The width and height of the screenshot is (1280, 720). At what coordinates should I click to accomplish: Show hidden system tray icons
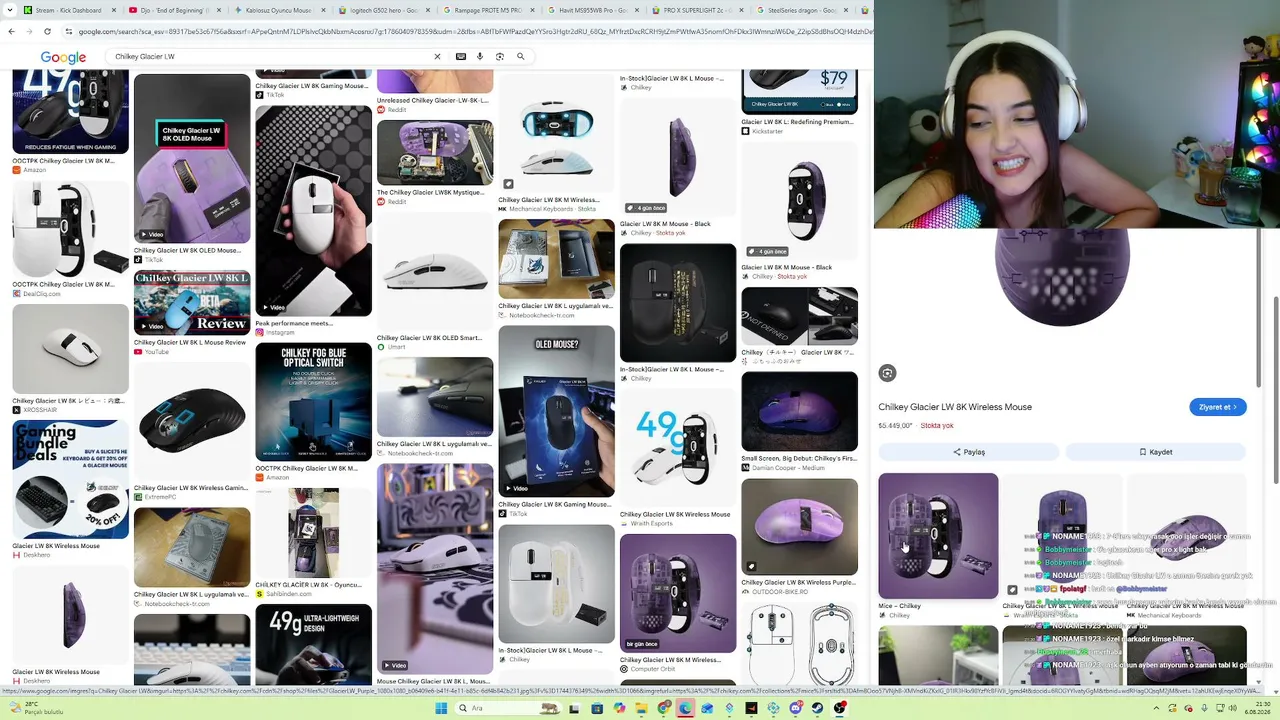coord(1156,708)
